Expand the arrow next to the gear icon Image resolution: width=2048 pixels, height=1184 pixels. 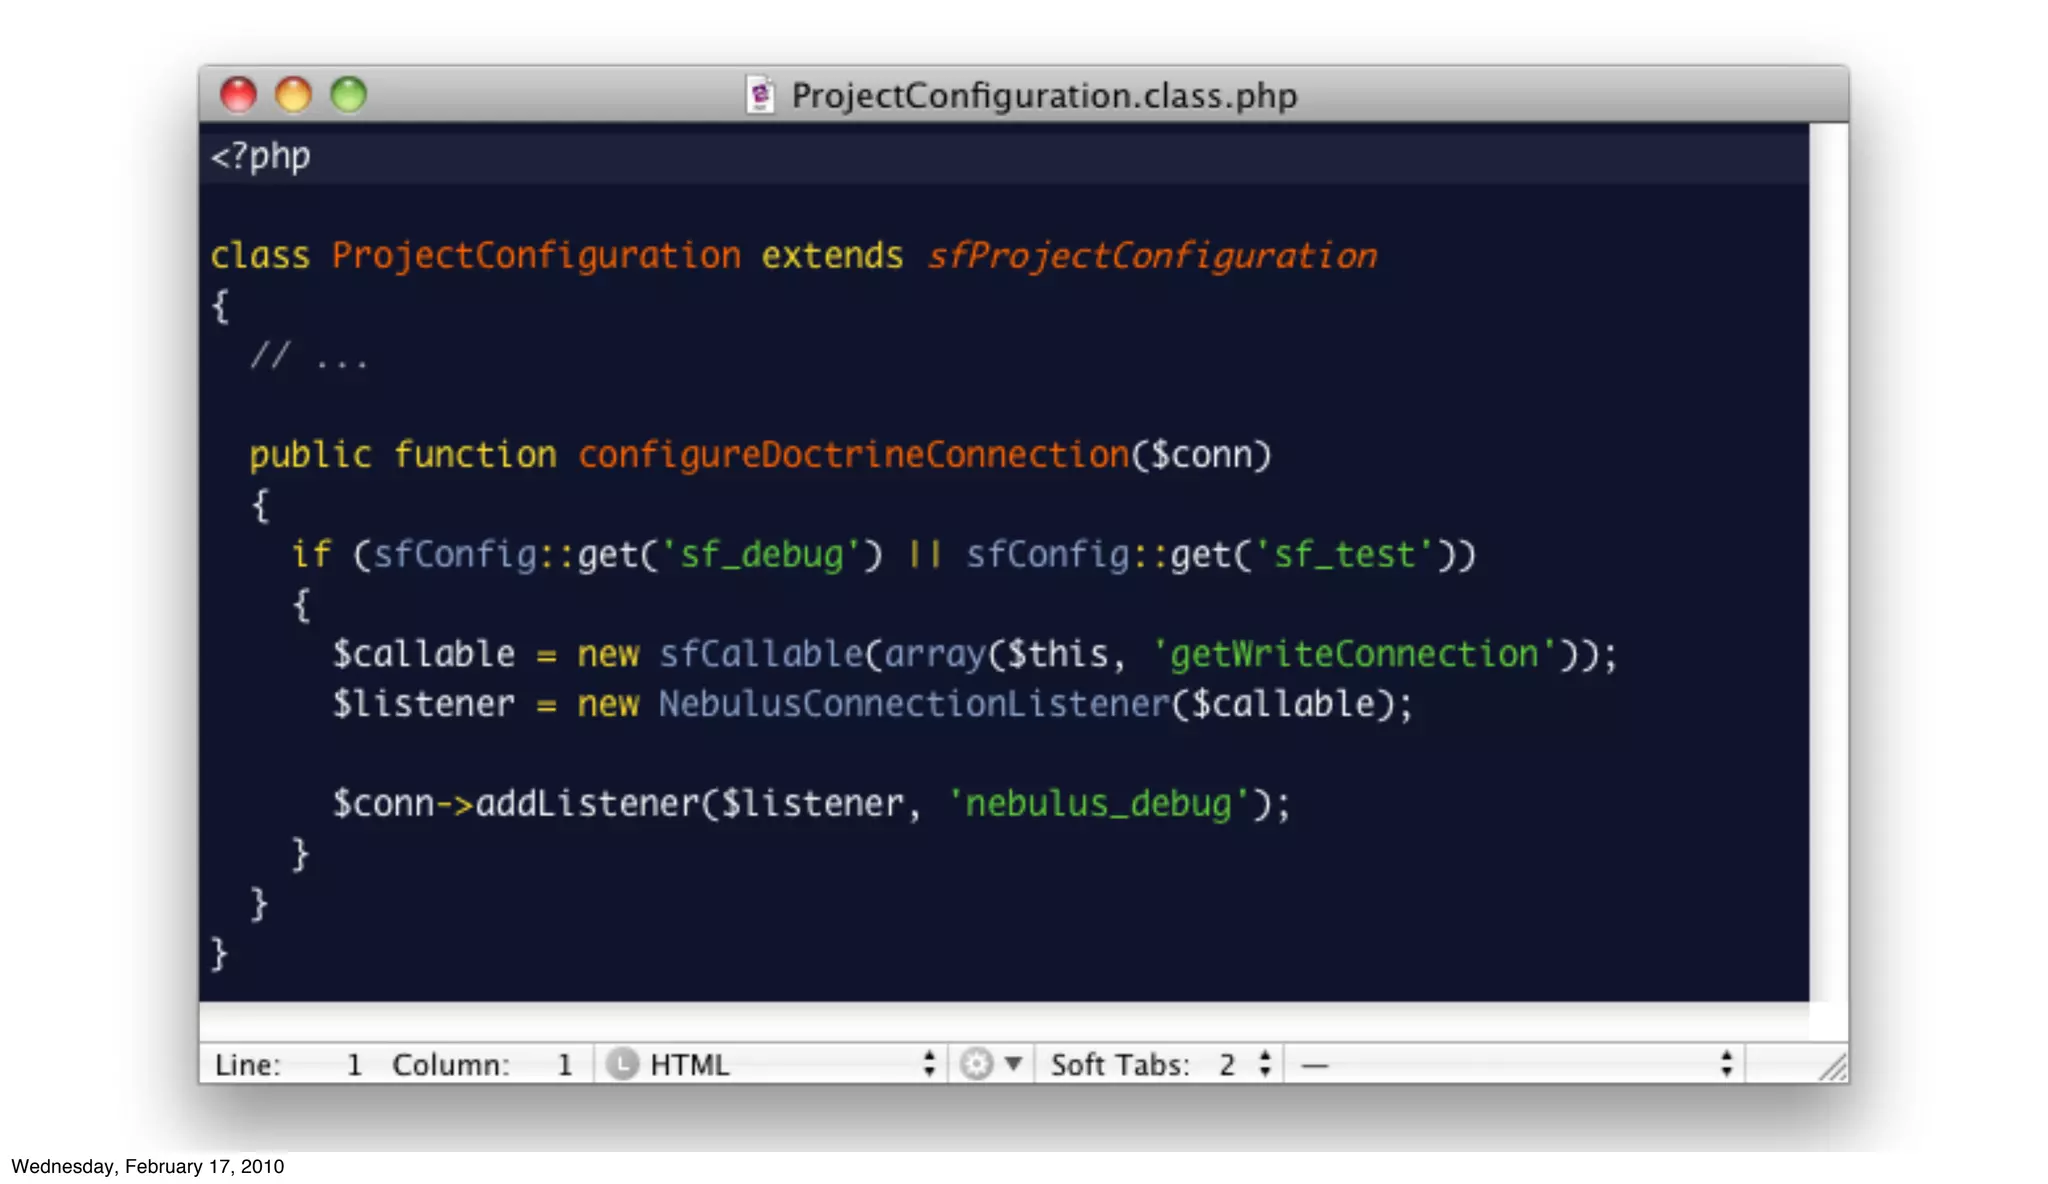(1013, 1063)
